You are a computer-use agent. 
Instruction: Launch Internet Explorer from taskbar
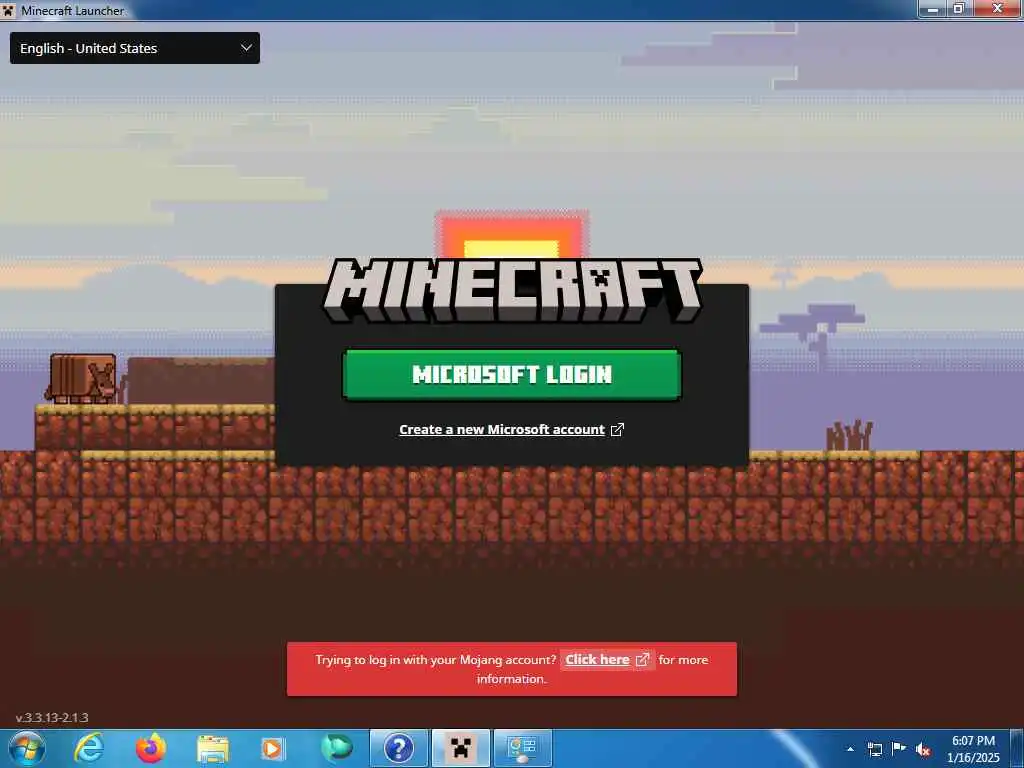[x=89, y=749]
